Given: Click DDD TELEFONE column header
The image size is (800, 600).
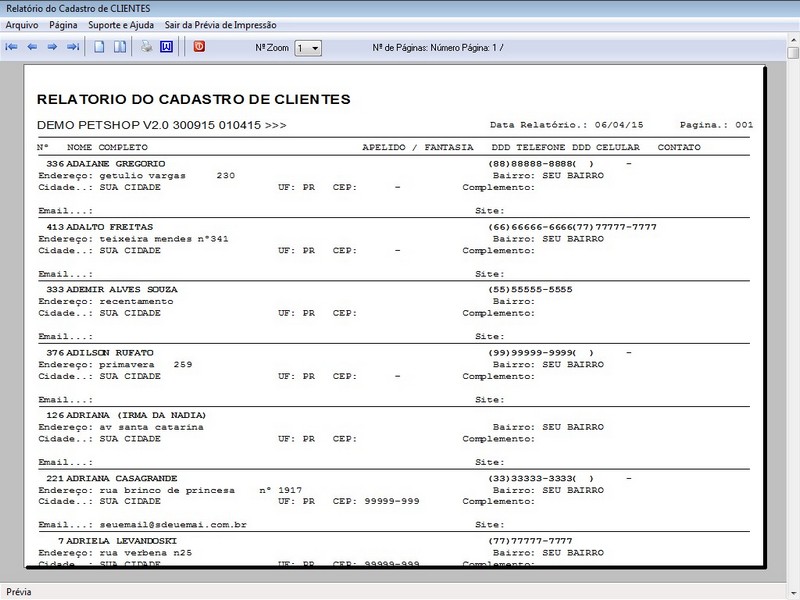Looking at the screenshot, I should point(528,147).
